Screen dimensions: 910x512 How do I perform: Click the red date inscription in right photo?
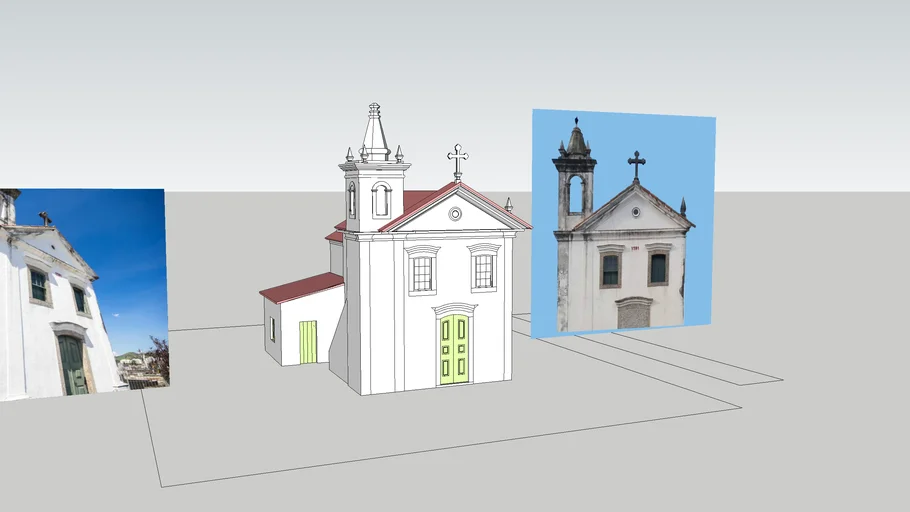pyautogui.click(x=634, y=248)
